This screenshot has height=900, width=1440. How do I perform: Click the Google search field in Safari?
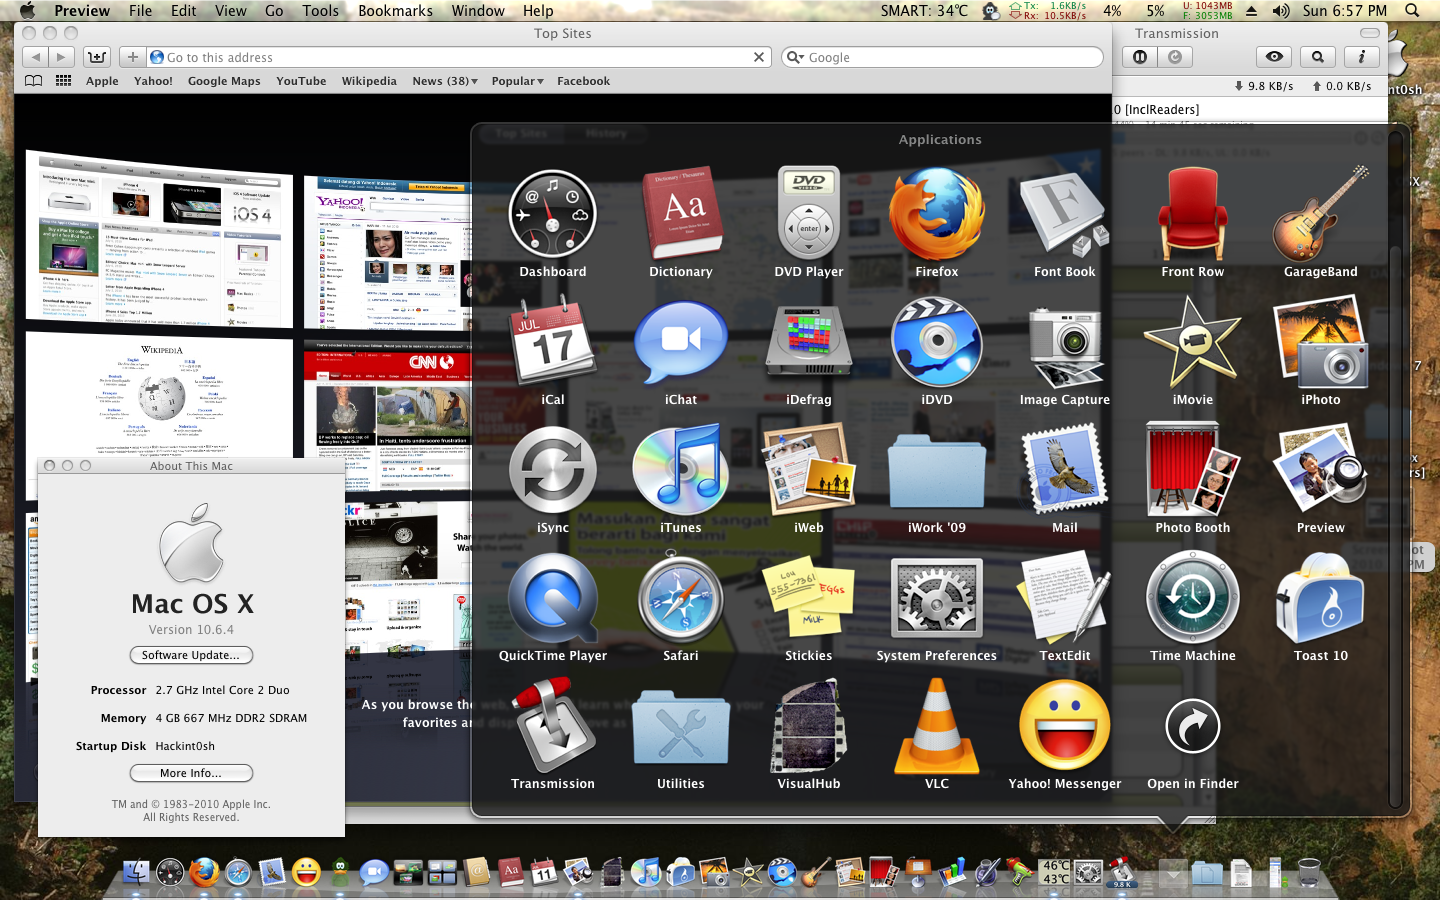[x=942, y=57]
